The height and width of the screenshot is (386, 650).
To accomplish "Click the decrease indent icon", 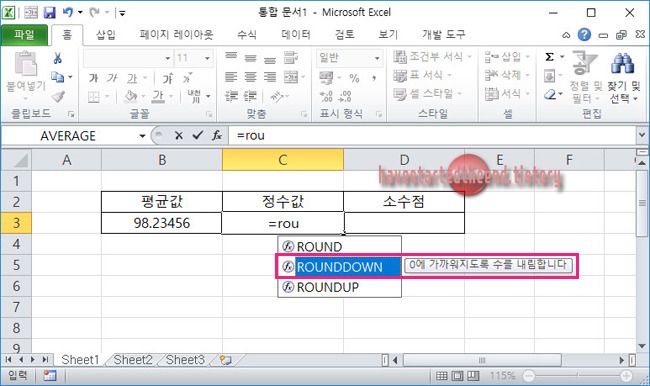I will (x=231, y=96).
